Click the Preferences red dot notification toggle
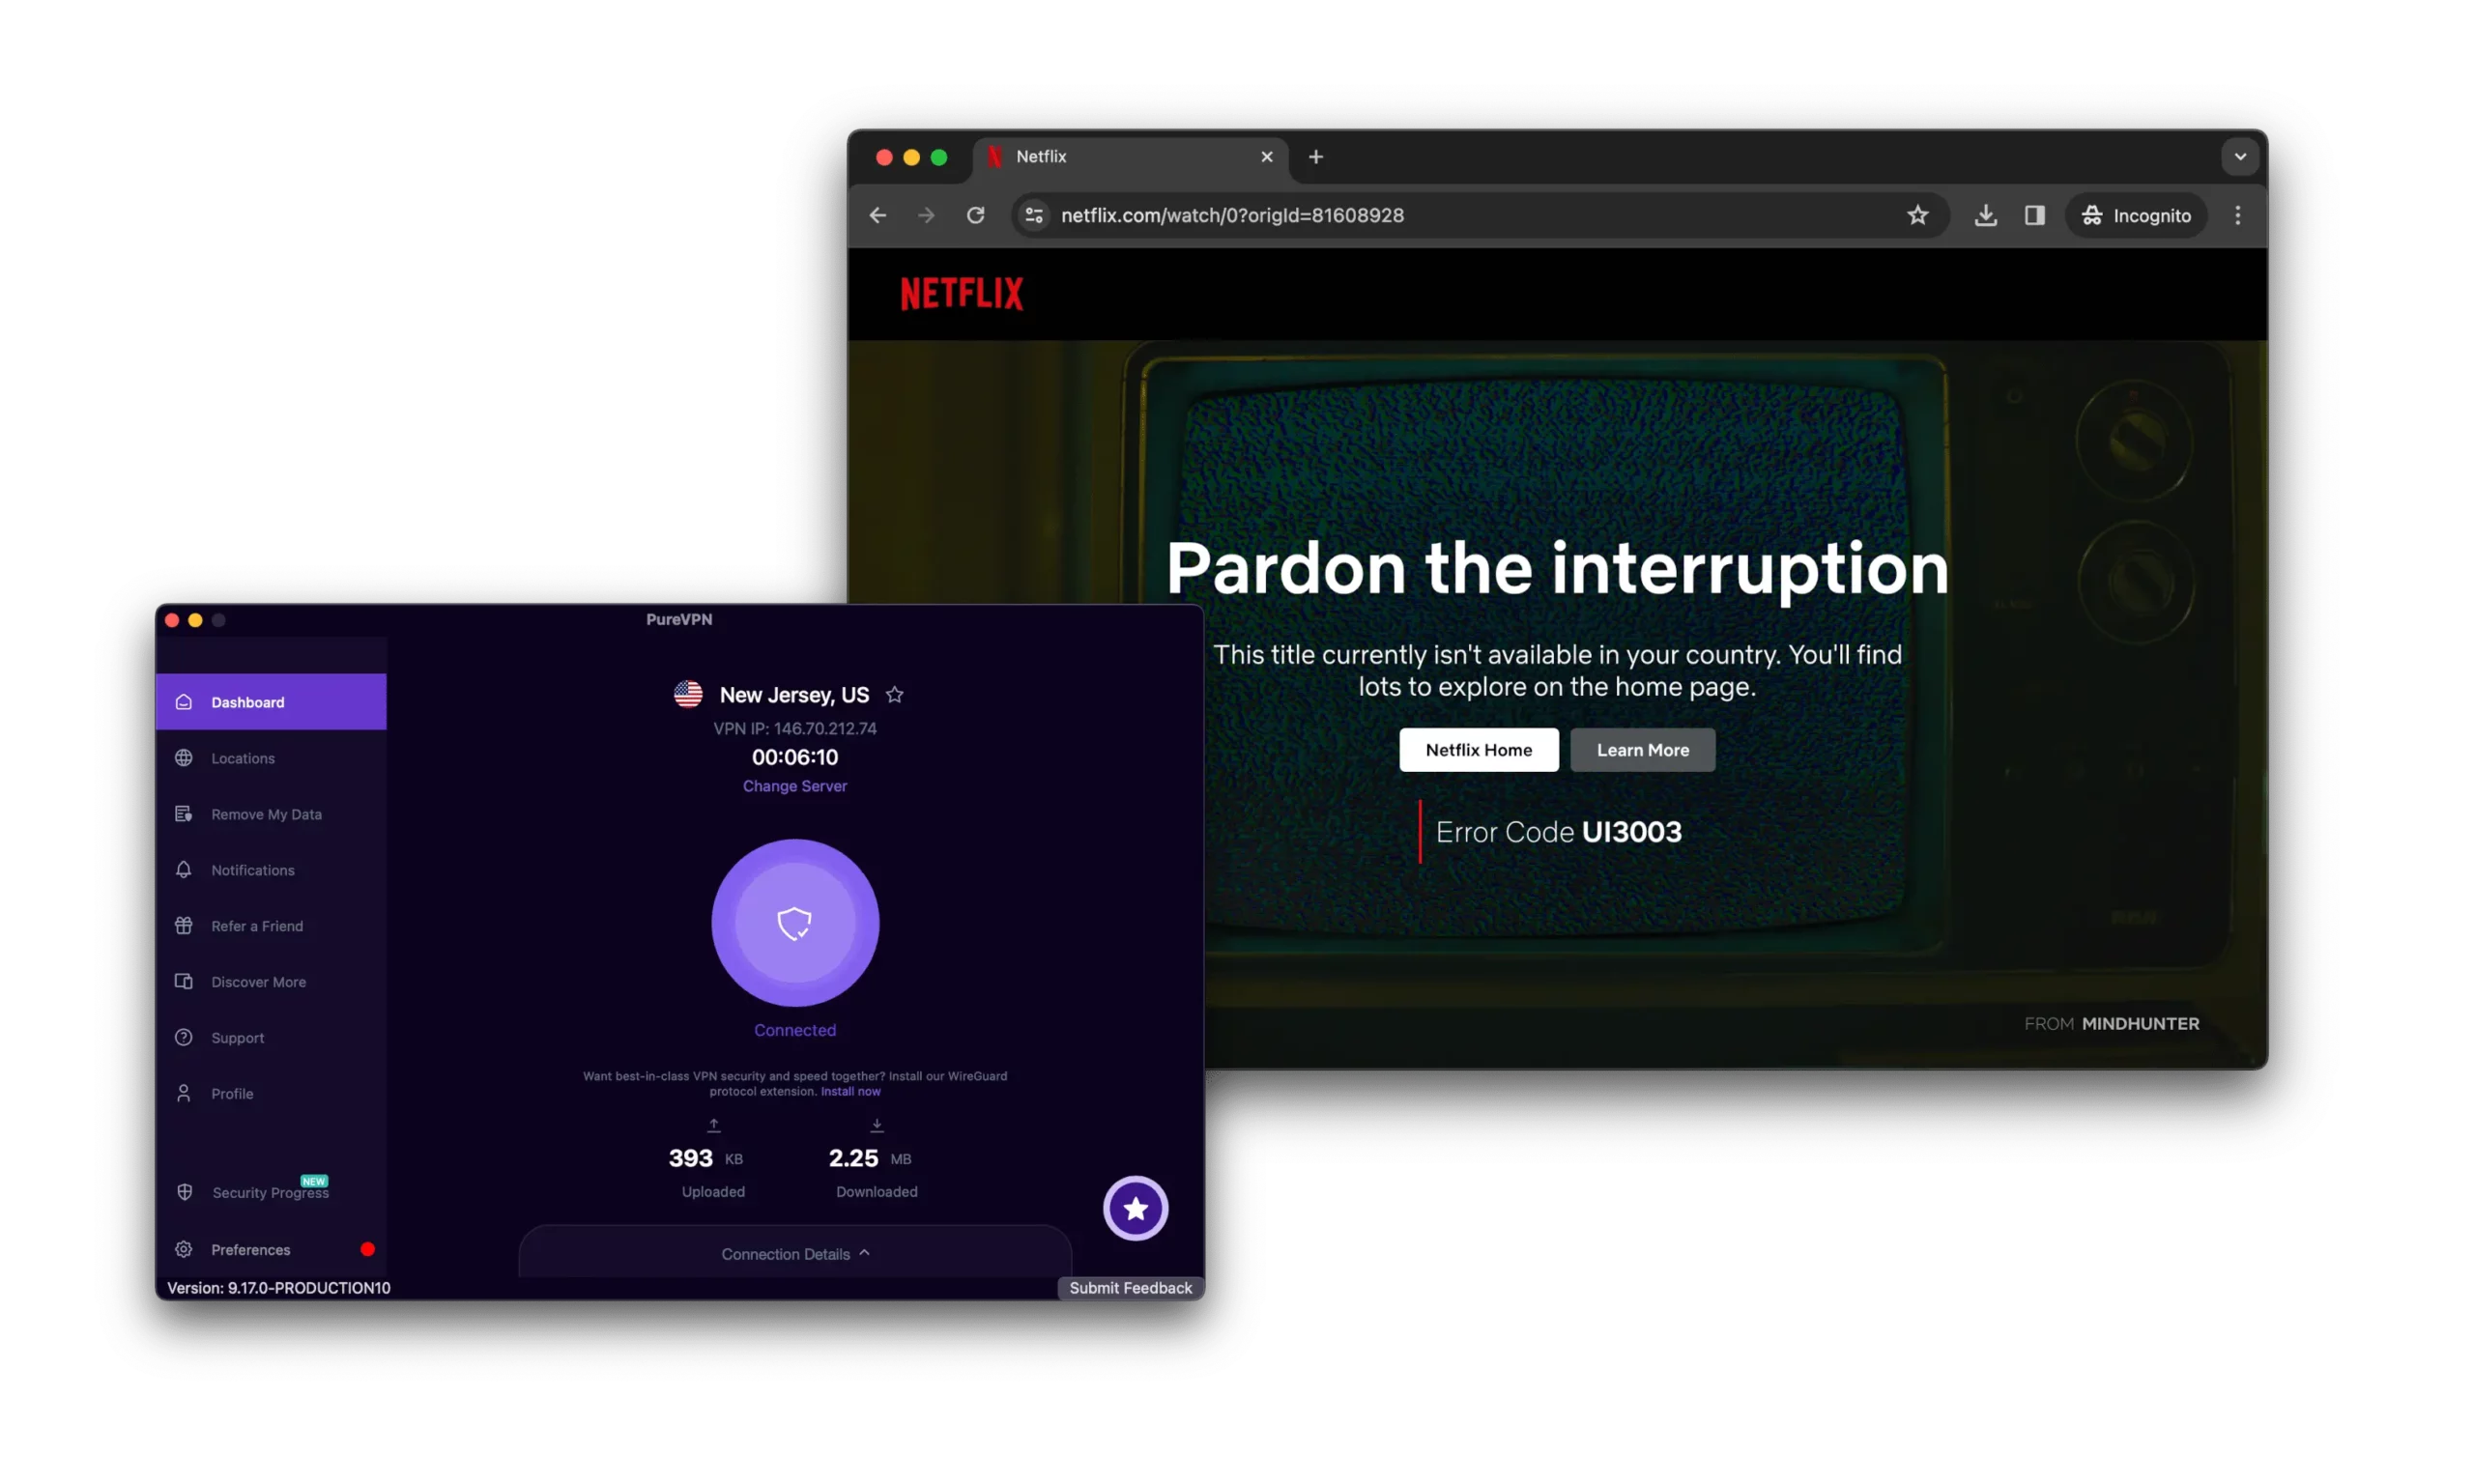 [x=367, y=1249]
